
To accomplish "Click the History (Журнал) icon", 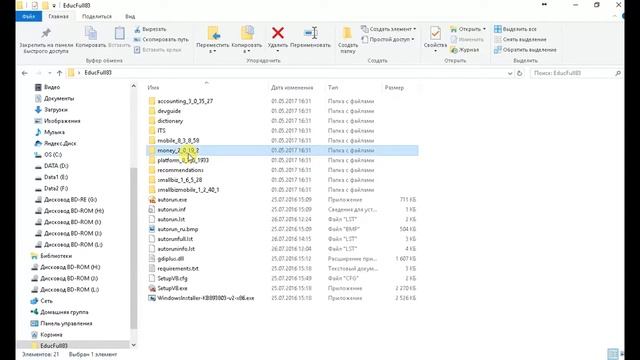I will pyautogui.click(x=453, y=50).
